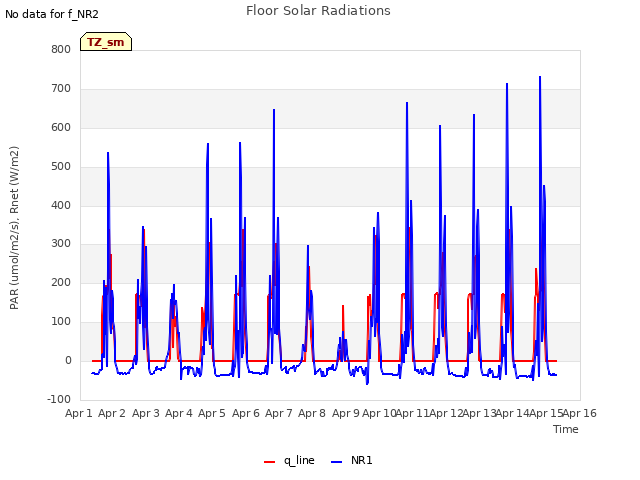Click the Time axis label
This screenshot has height=480, width=640.
tap(566, 429)
